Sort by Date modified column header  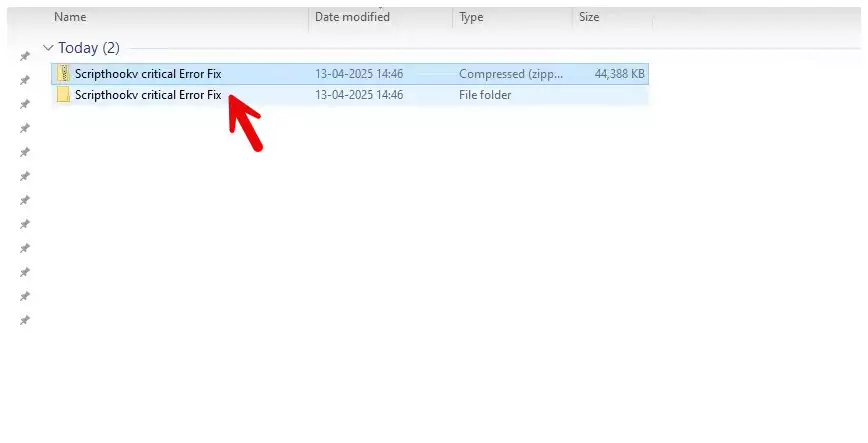click(x=352, y=17)
